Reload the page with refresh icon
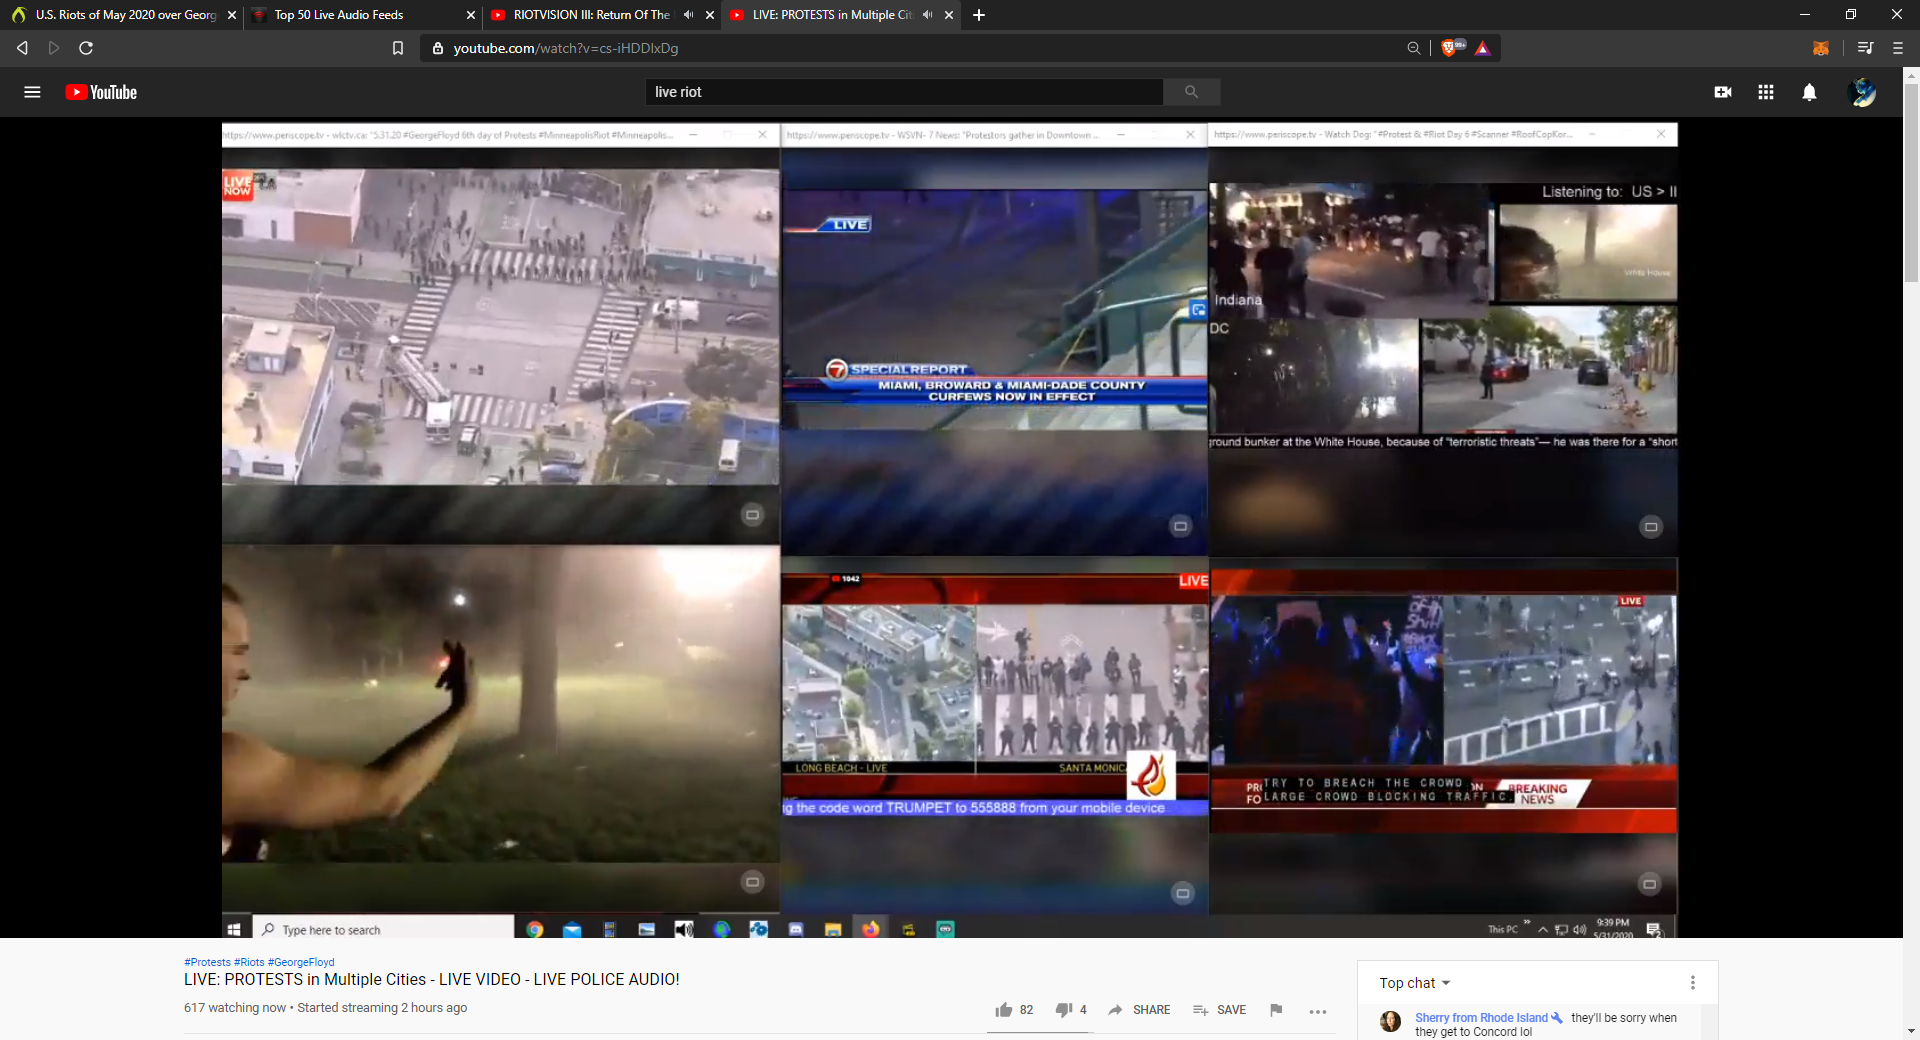The image size is (1920, 1040). click(x=86, y=48)
